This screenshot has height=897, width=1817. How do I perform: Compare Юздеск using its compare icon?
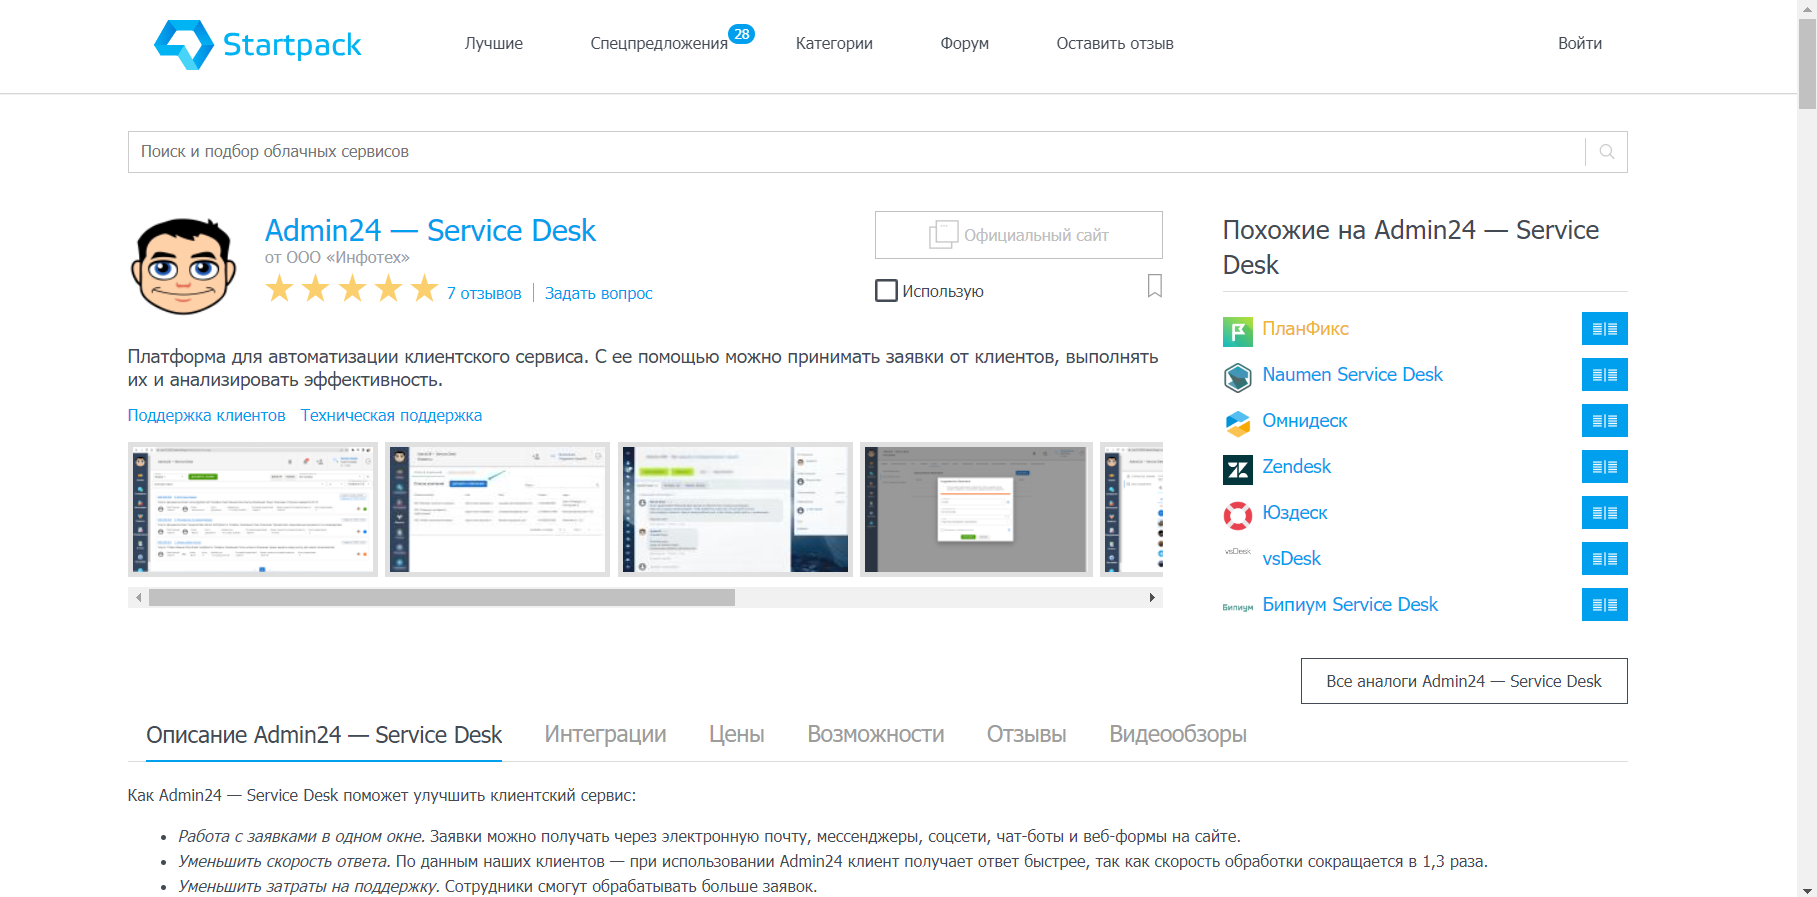click(x=1605, y=513)
